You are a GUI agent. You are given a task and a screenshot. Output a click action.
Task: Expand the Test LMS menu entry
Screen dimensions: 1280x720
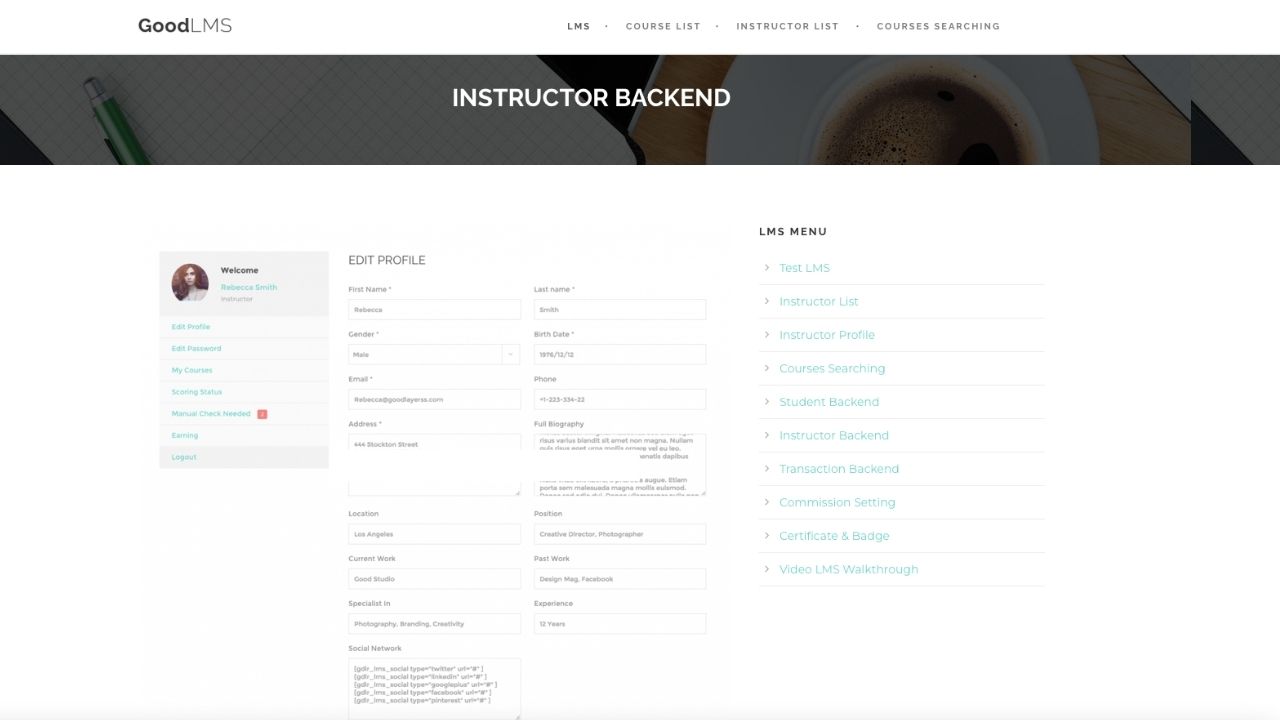[804, 267]
